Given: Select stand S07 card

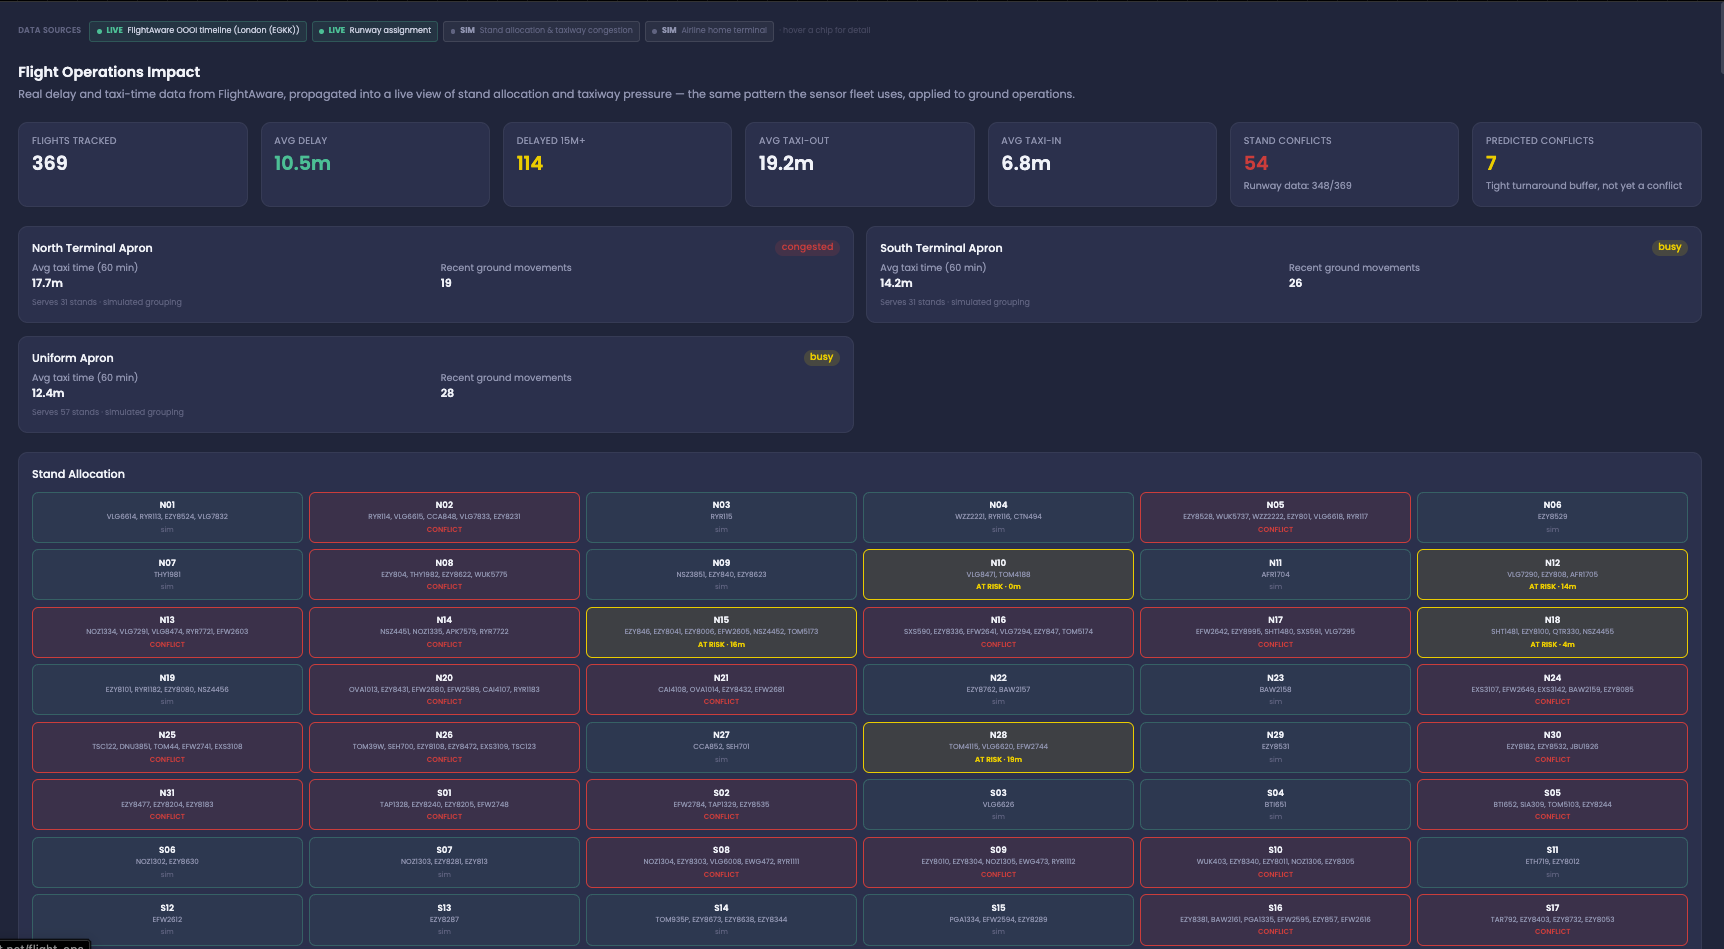Looking at the screenshot, I should tap(444, 862).
